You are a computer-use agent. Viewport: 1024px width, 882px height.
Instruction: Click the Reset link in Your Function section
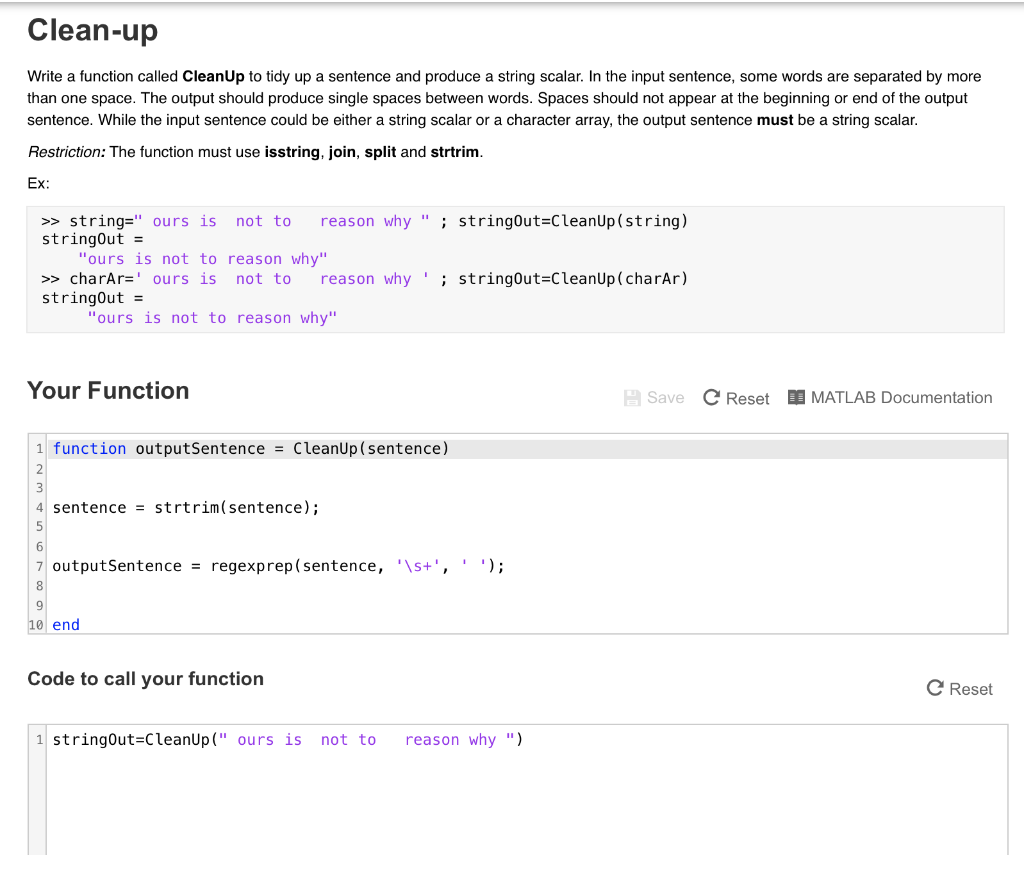coord(744,398)
